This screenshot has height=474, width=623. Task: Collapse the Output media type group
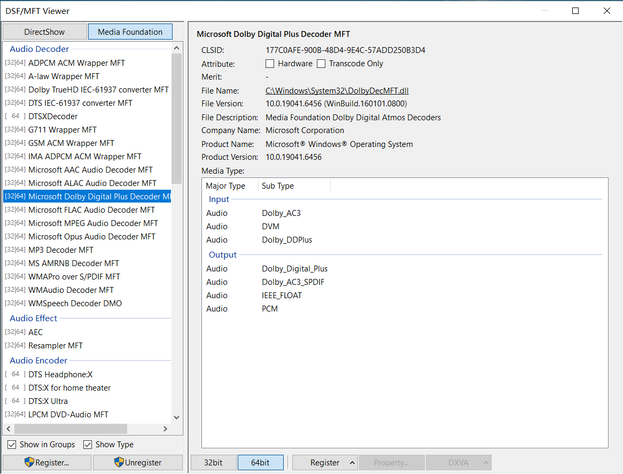tap(222, 255)
